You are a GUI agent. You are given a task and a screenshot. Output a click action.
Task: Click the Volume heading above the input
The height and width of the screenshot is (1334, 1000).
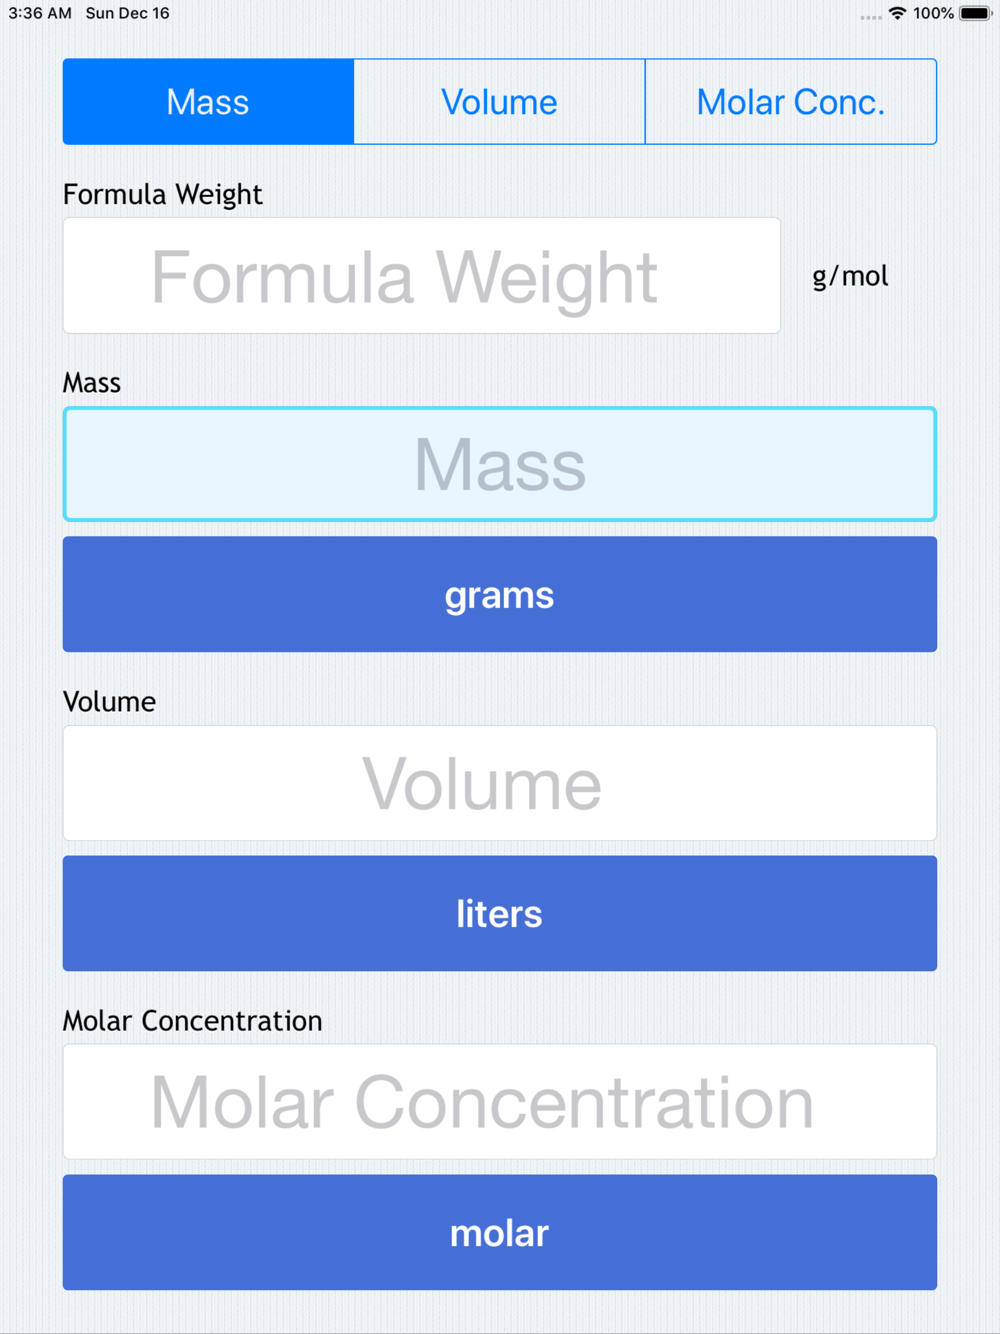pos(109,701)
